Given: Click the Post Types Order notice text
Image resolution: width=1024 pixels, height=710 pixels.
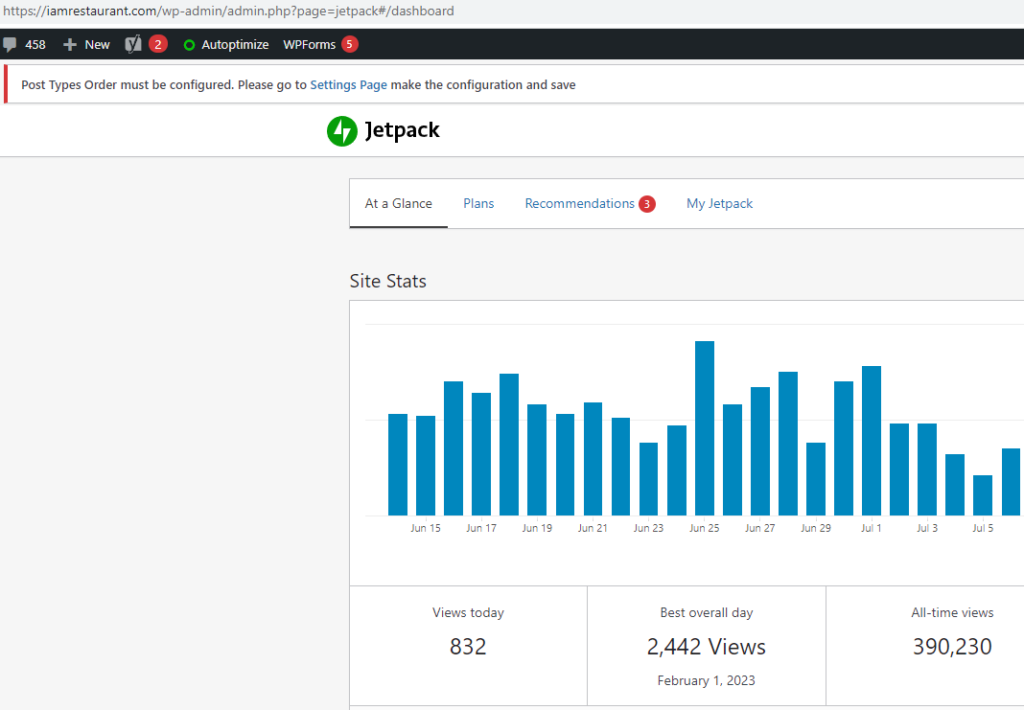Looking at the screenshot, I should pyautogui.click(x=298, y=85).
